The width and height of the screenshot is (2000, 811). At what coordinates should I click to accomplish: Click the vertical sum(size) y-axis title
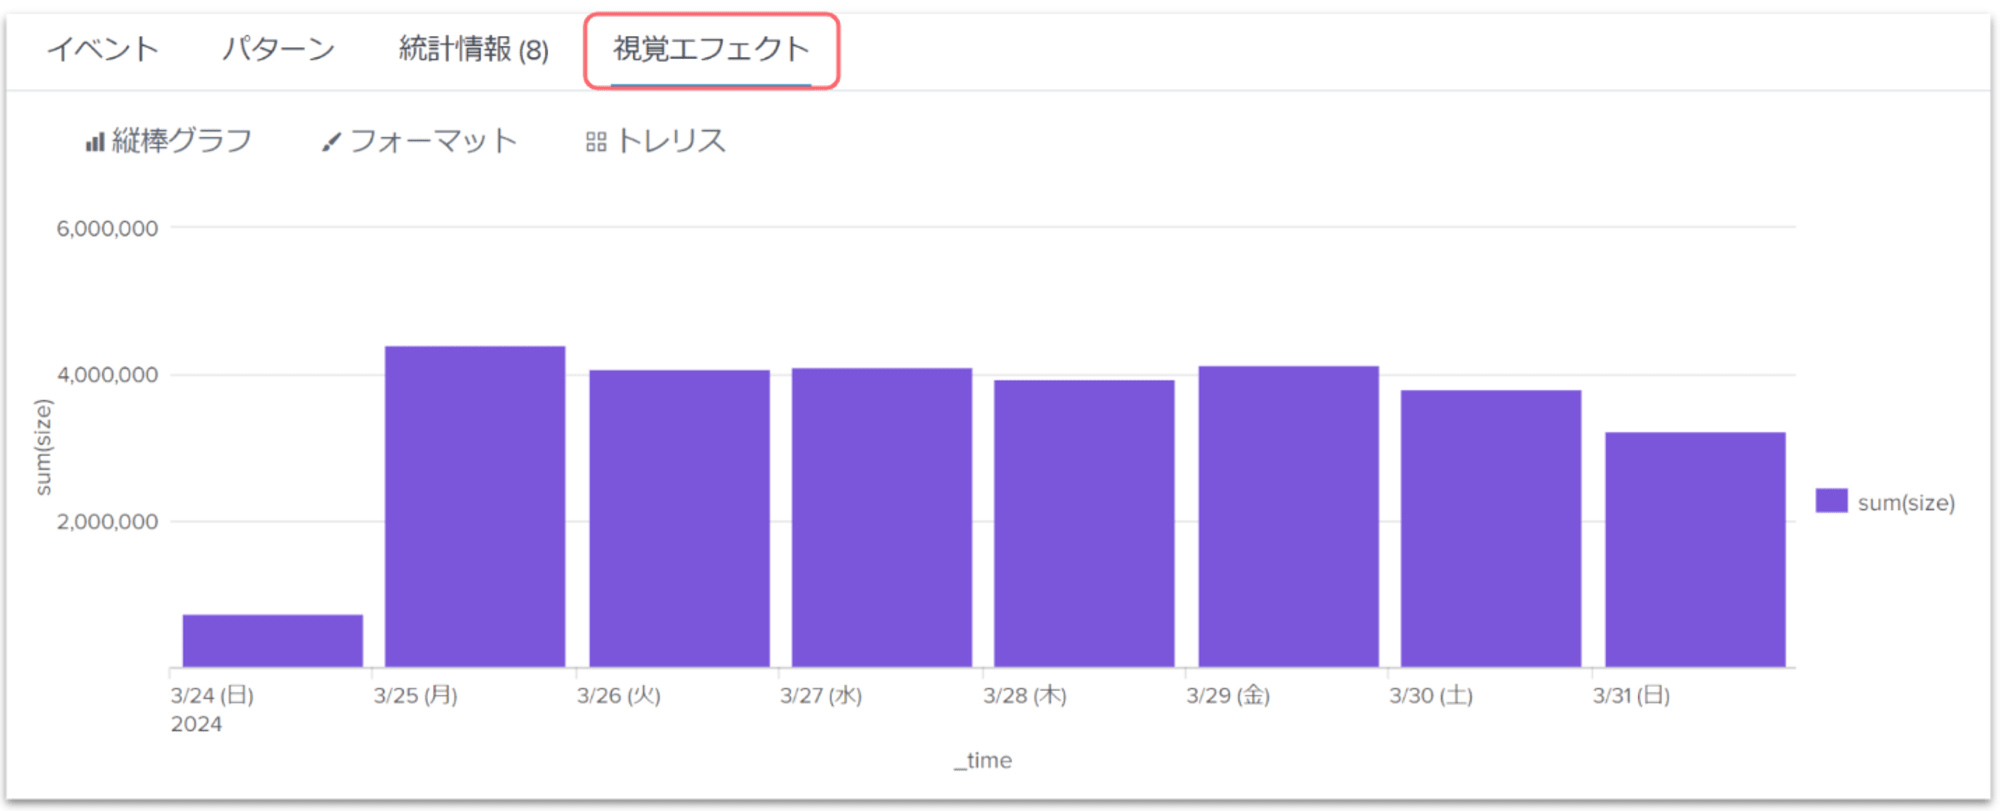[x=43, y=447]
